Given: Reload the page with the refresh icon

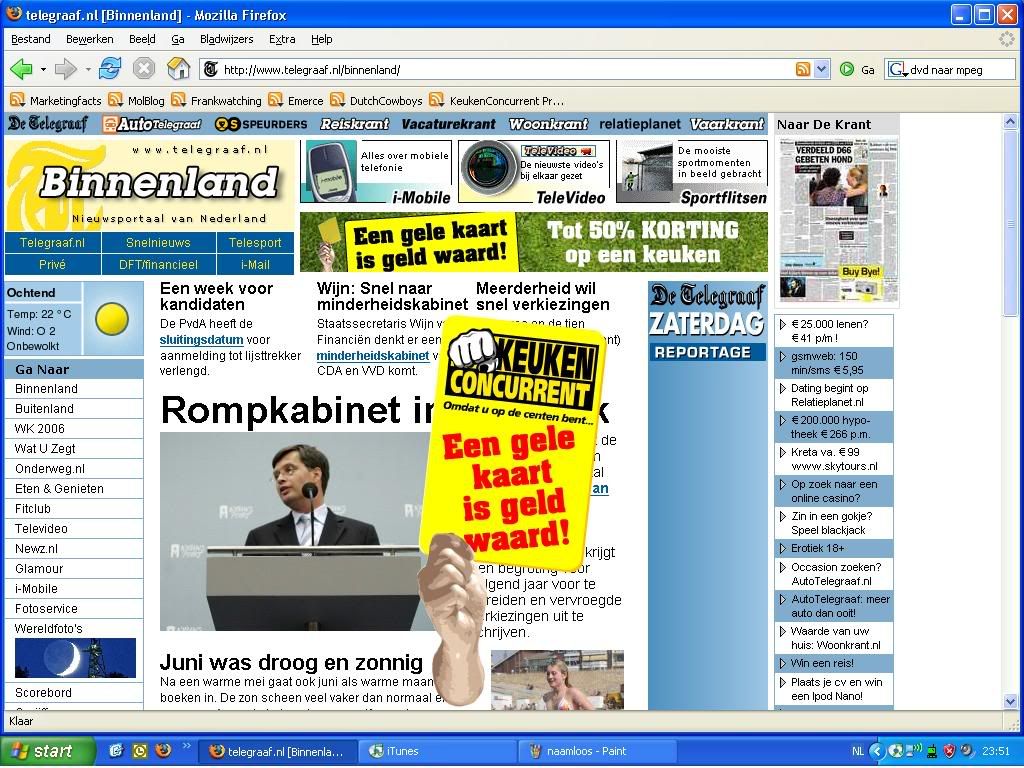Looking at the screenshot, I should (x=110, y=69).
